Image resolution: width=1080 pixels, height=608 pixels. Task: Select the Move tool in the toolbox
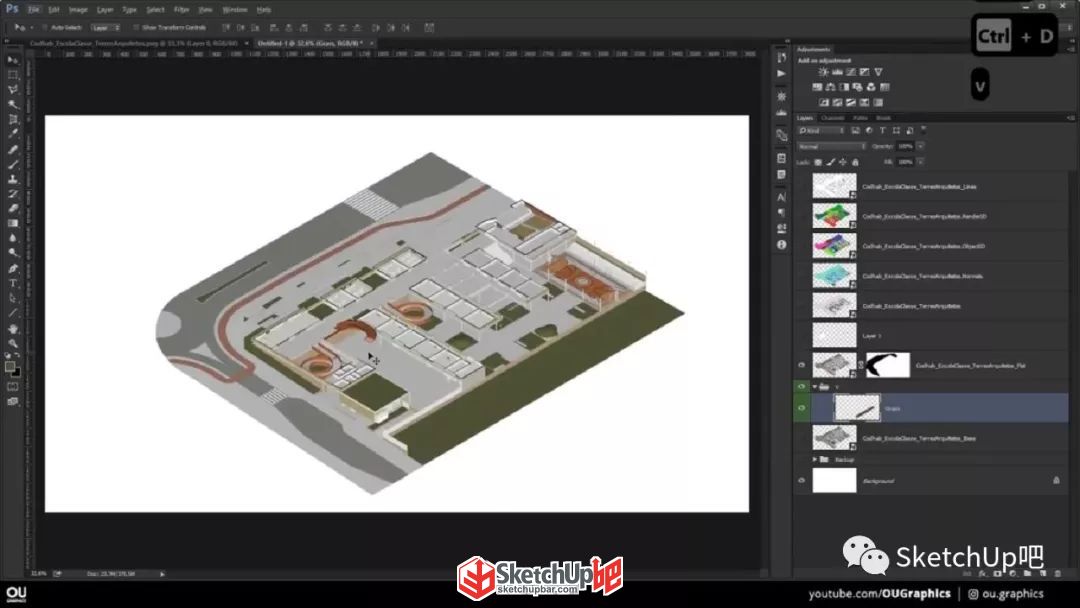13,60
